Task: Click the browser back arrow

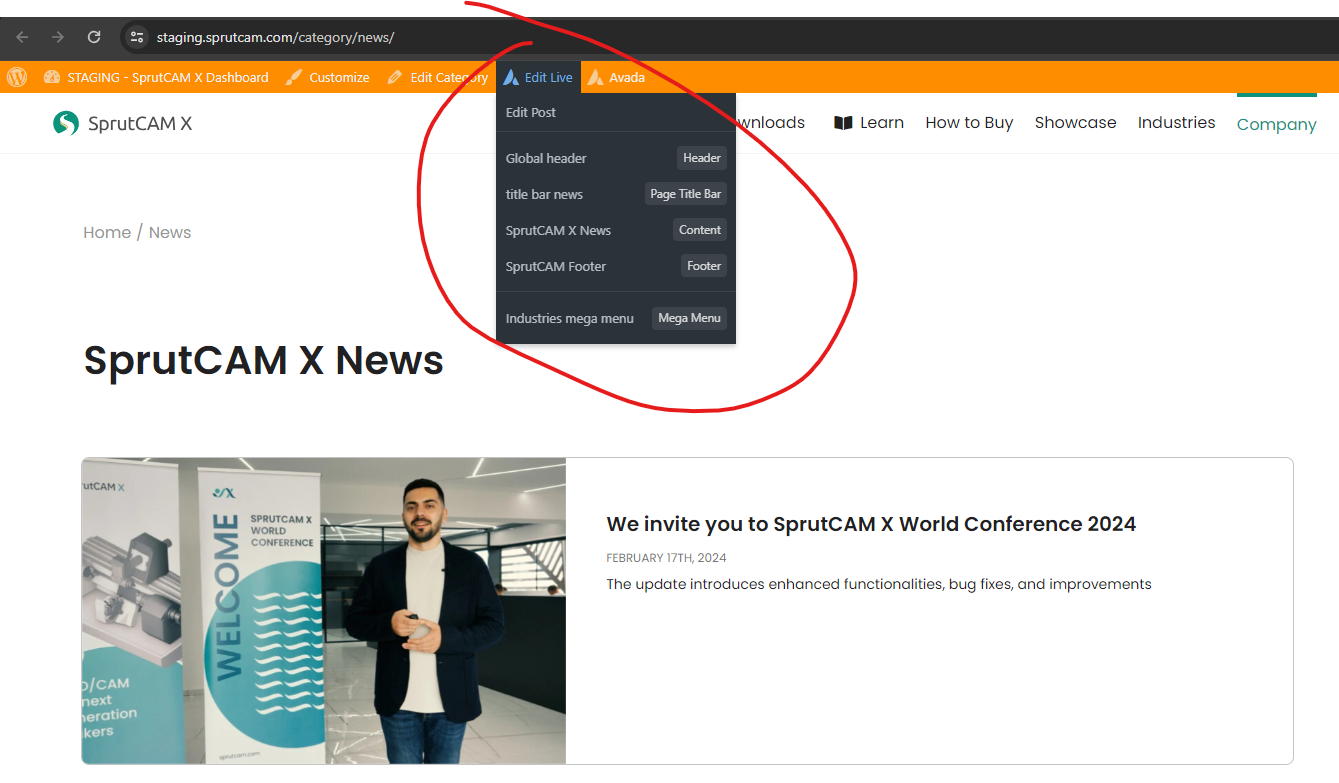Action: (22, 37)
